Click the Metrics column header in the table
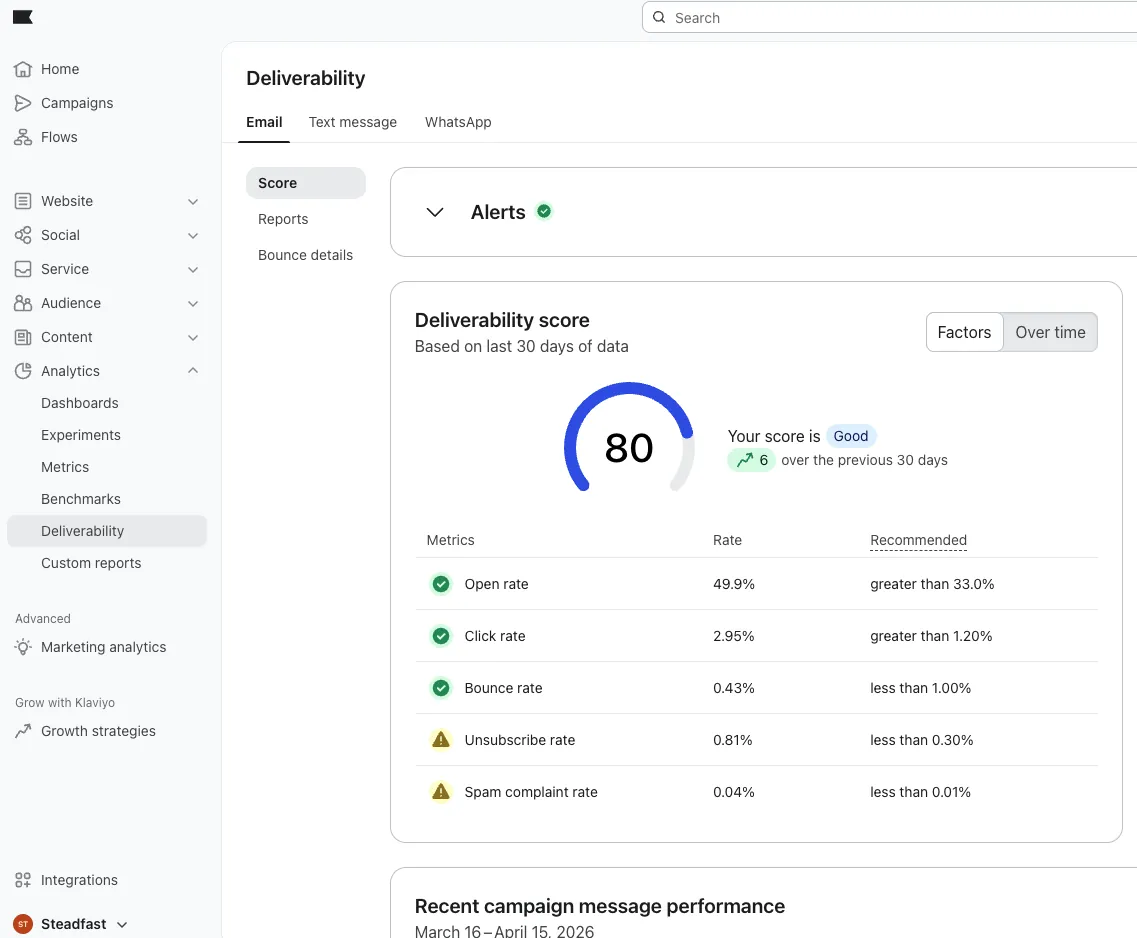The height and width of the screenshot is (938, 1137). click(450, 540)
